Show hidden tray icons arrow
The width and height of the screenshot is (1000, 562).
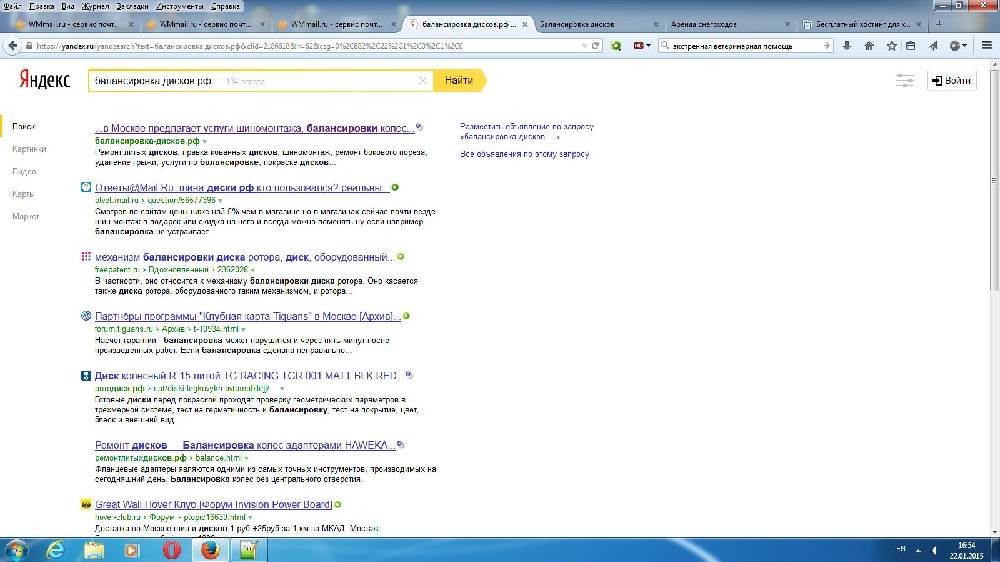point(918,550)
